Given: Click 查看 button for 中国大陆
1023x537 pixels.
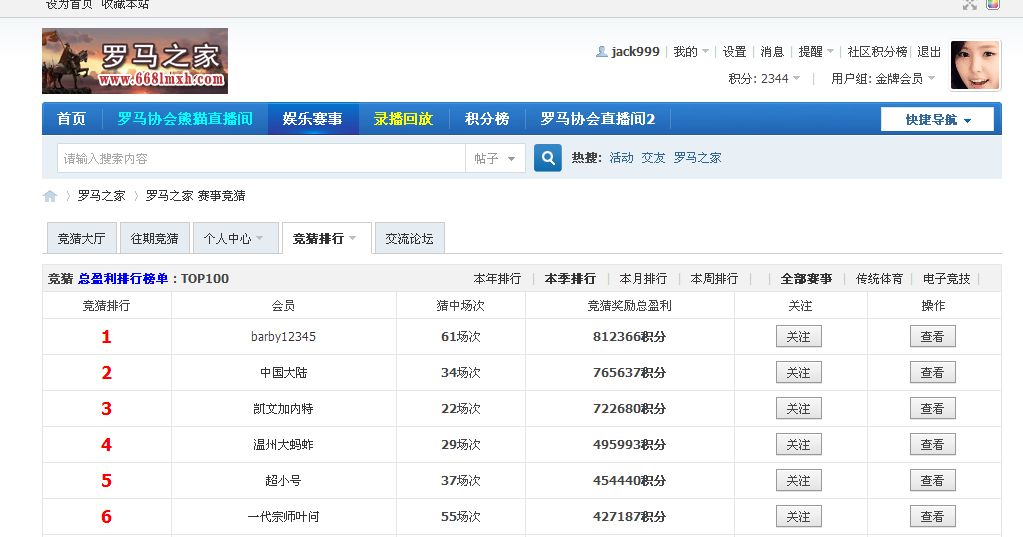Looking at the screenshot, I should point(932,373).
